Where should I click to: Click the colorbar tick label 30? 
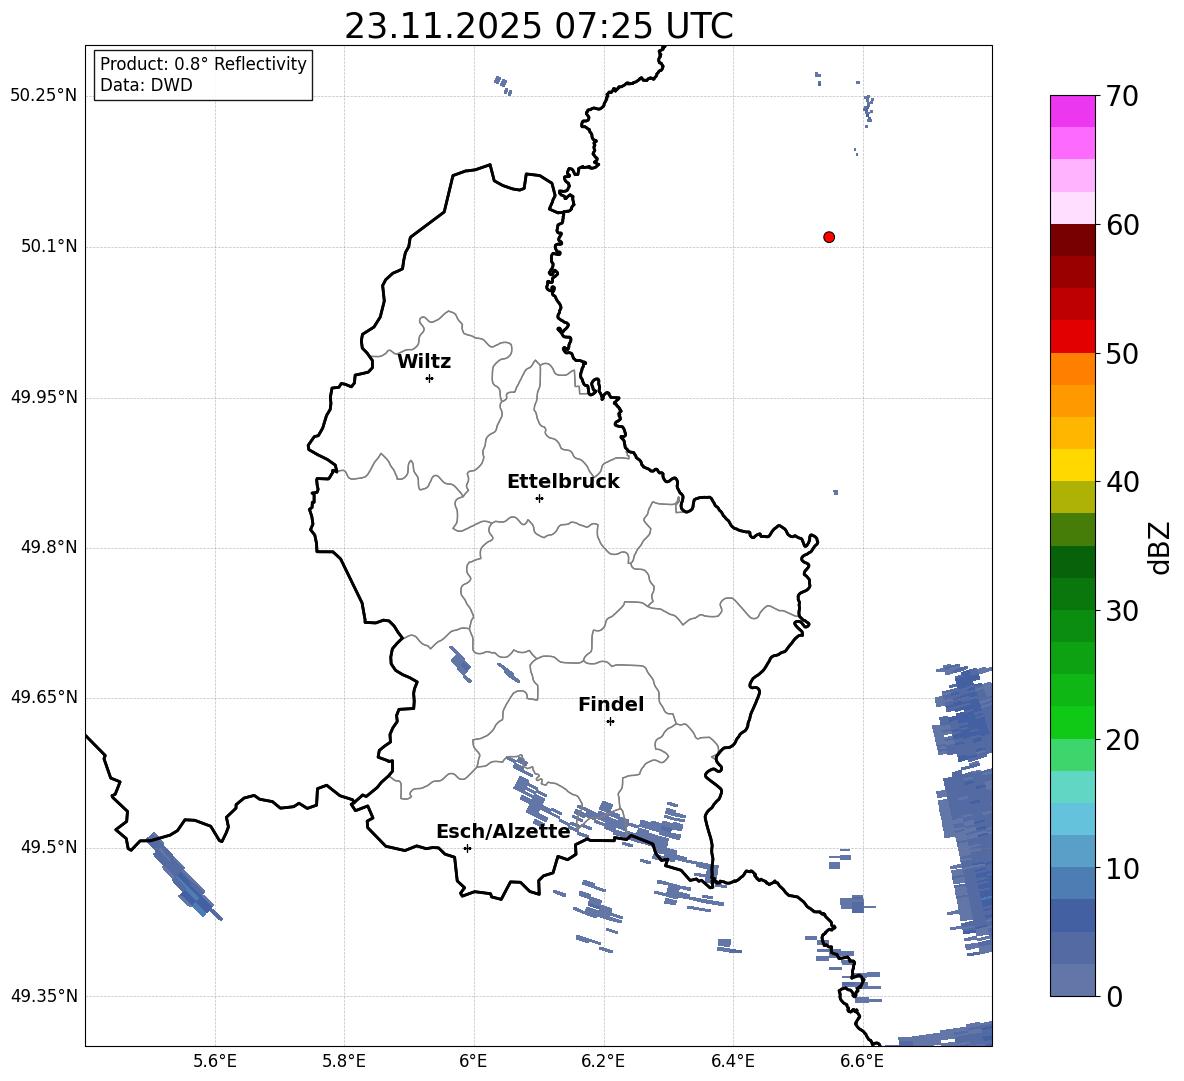[1122, 611]
